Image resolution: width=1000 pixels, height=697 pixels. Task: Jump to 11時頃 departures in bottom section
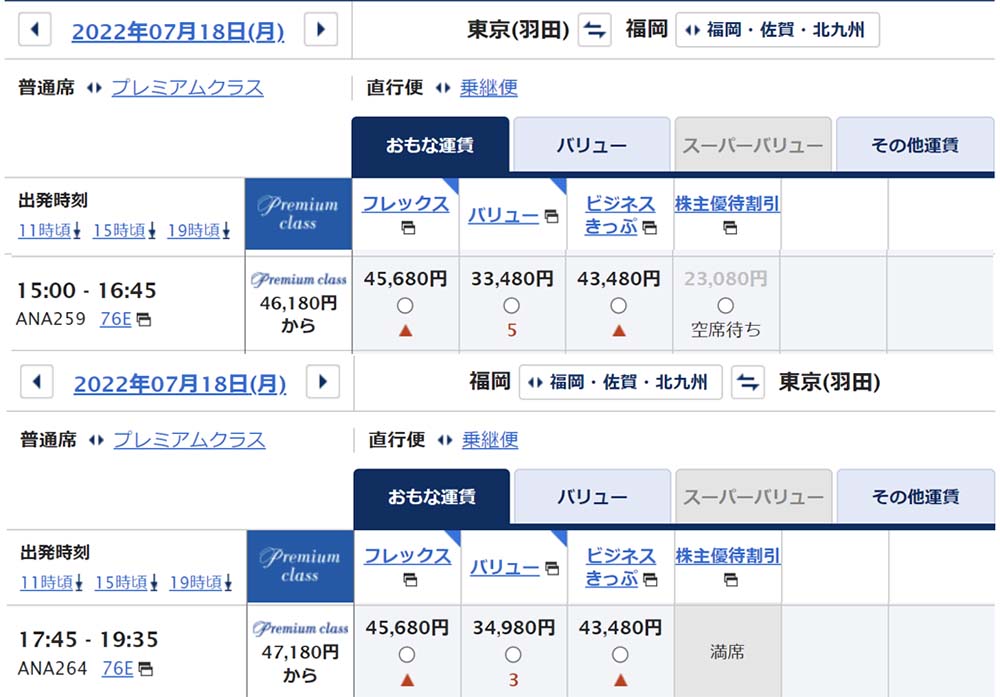(x=51, y=582)
